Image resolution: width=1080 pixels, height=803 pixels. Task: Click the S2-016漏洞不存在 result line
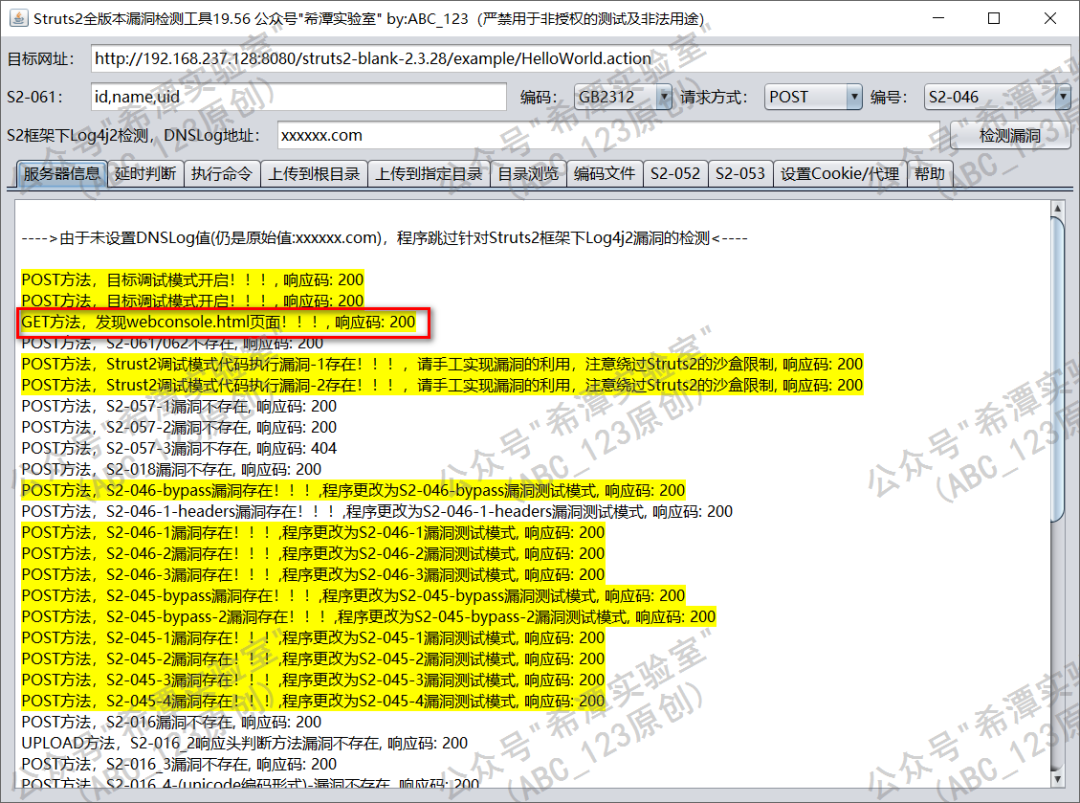[x=172, y=722]
